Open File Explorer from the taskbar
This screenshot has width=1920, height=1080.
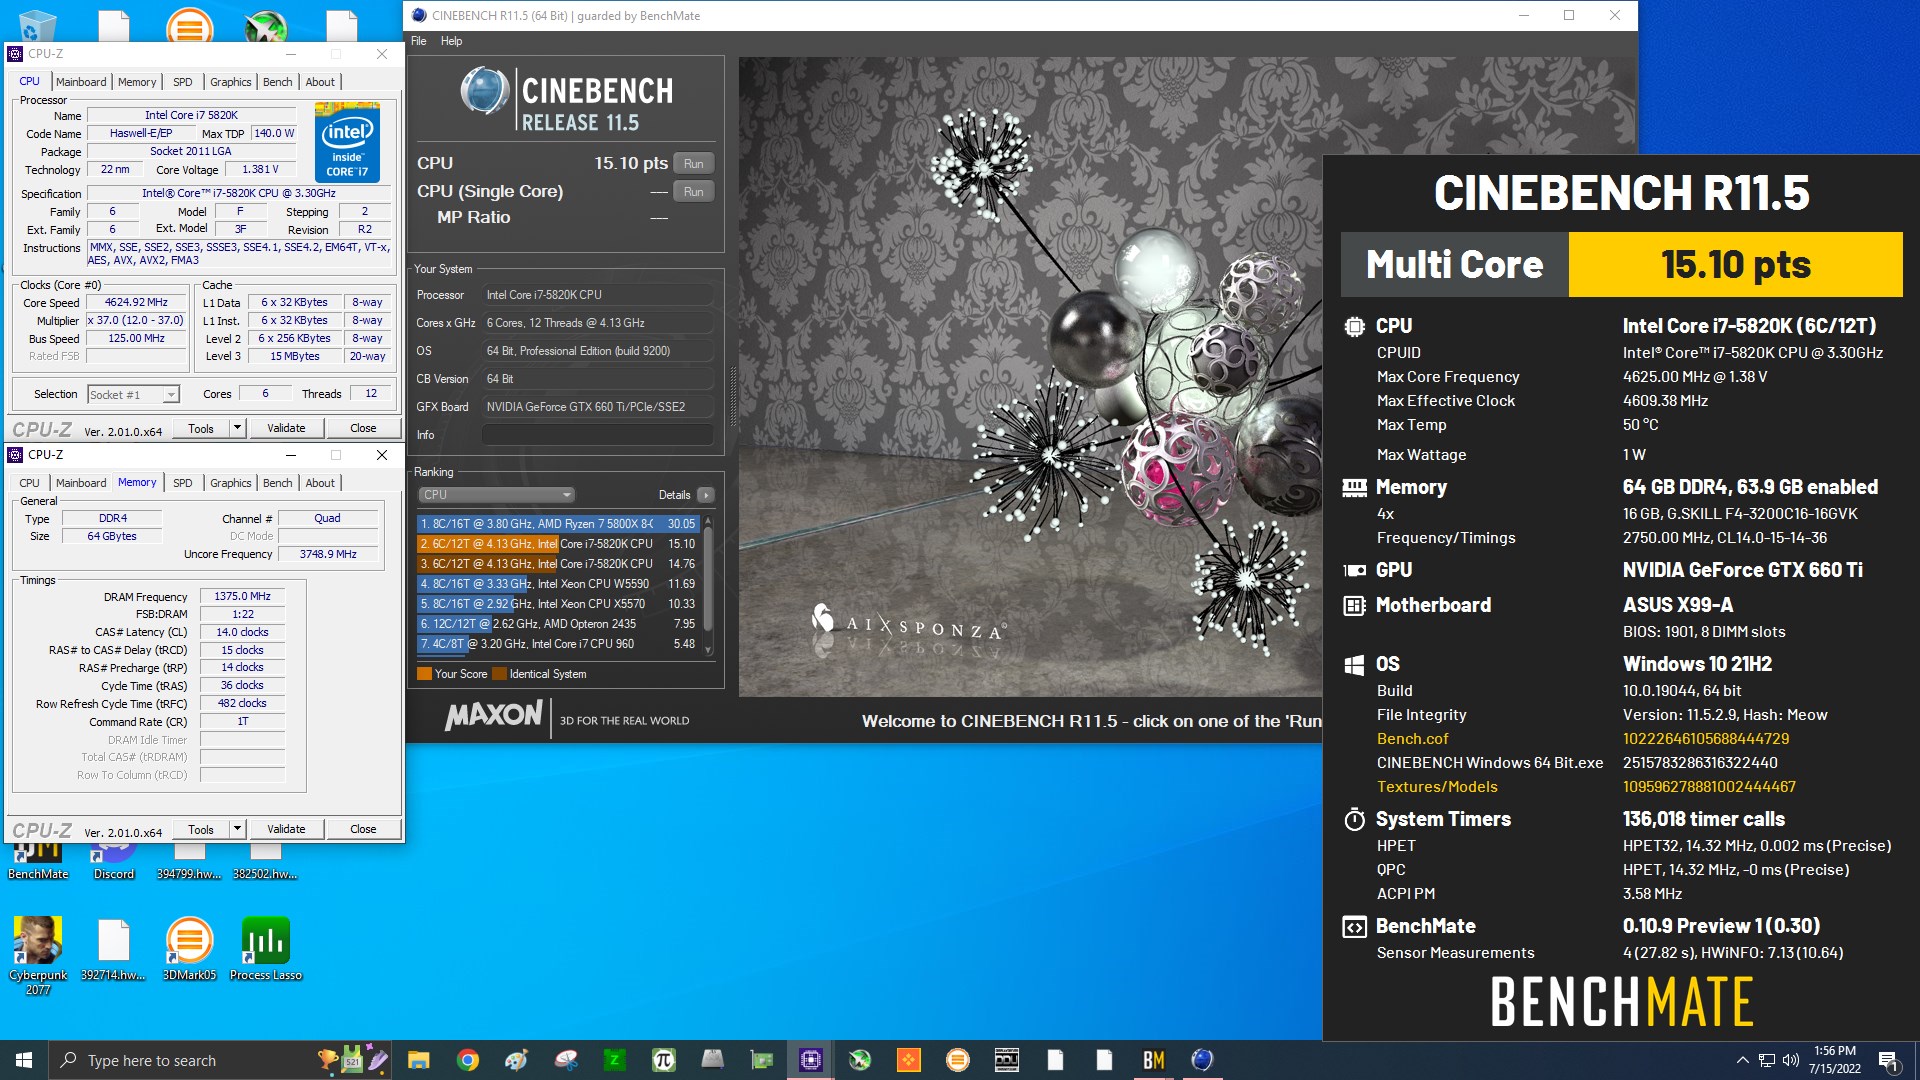click(418, 1060)
